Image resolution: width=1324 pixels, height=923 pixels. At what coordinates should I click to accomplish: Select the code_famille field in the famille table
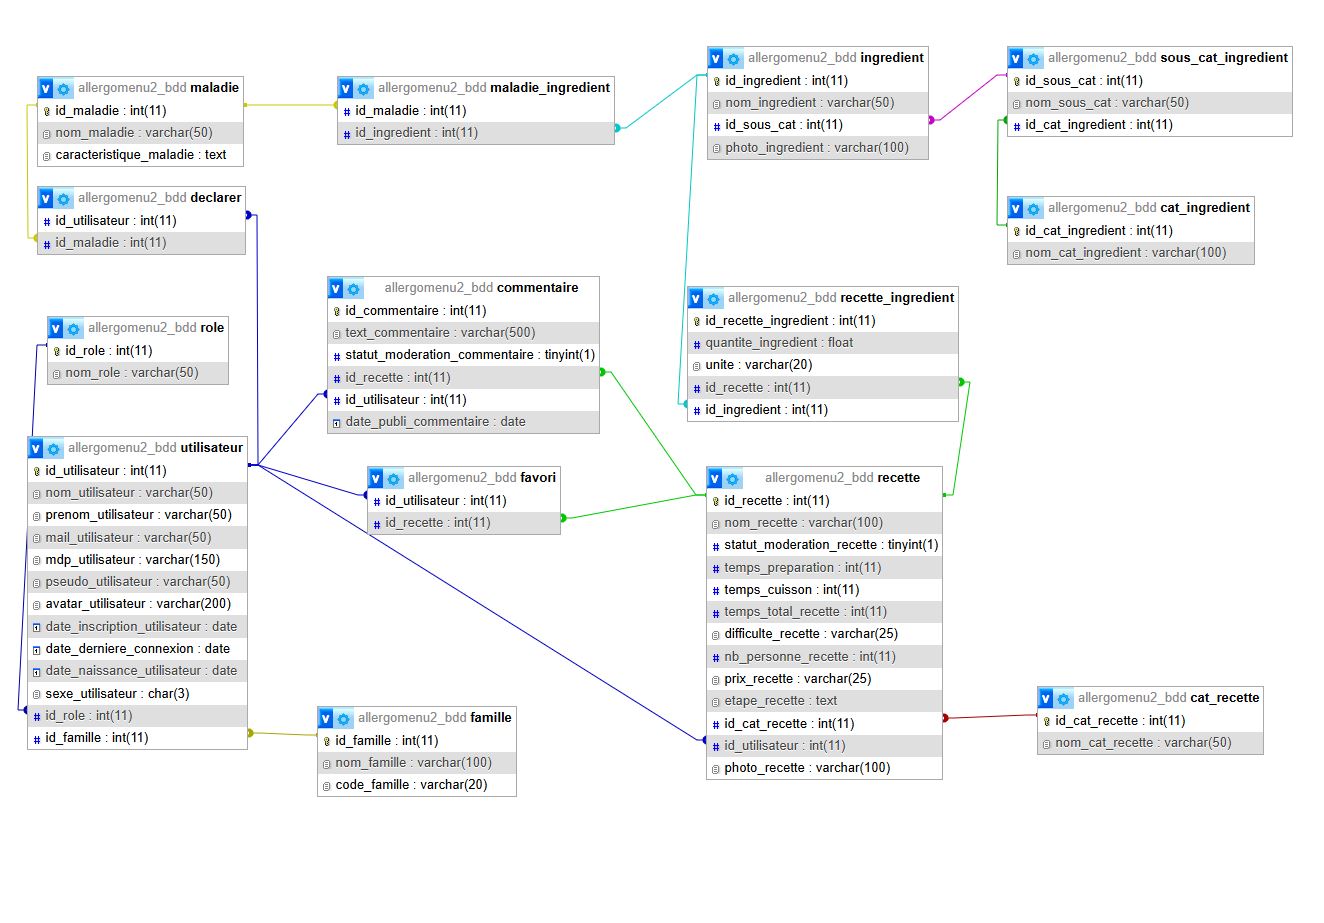point(411,785)
